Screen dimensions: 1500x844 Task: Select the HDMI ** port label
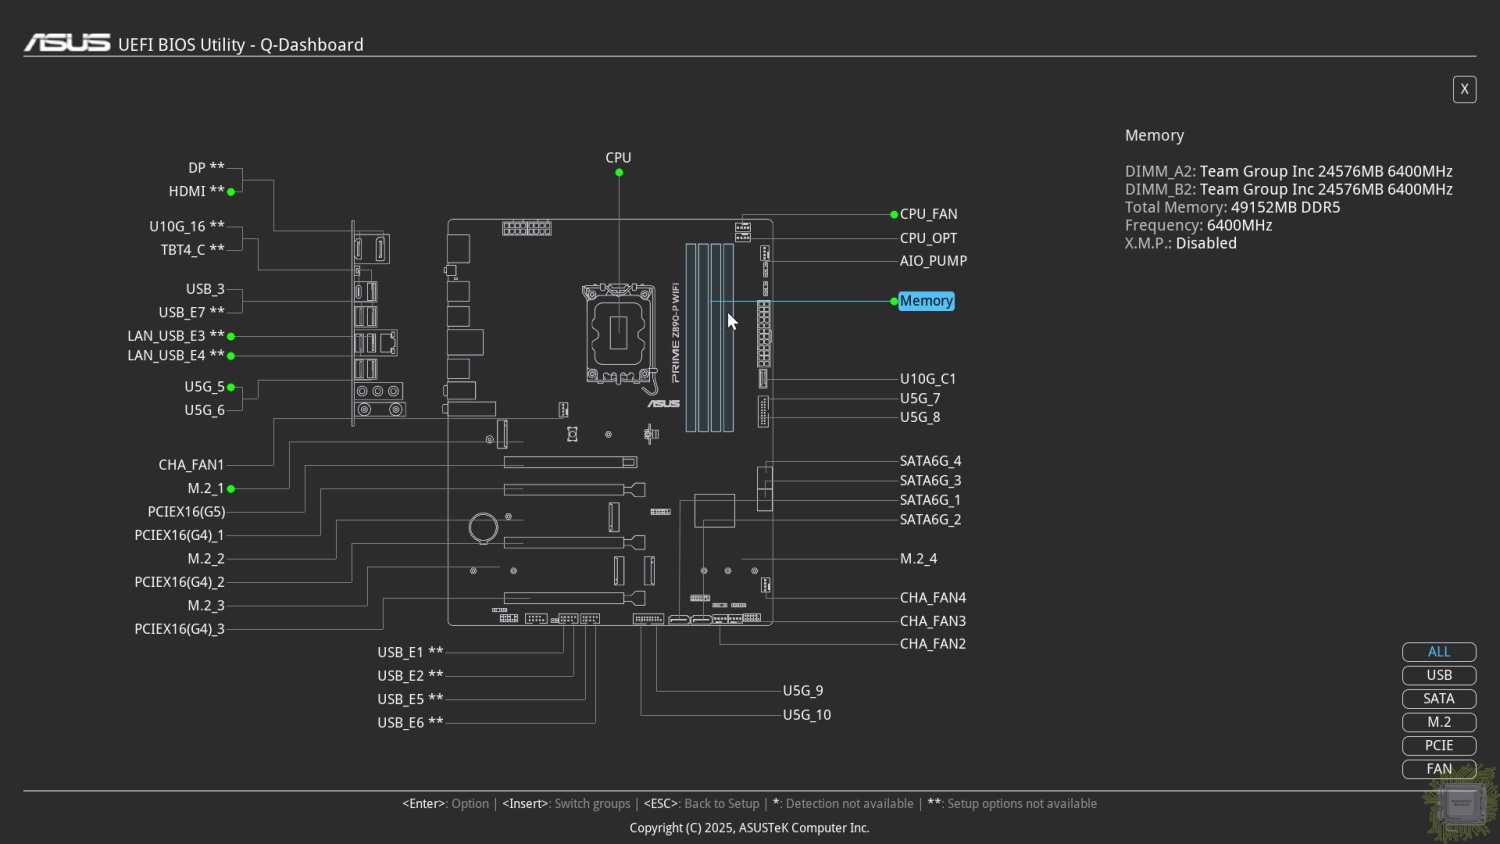point(196,191)
